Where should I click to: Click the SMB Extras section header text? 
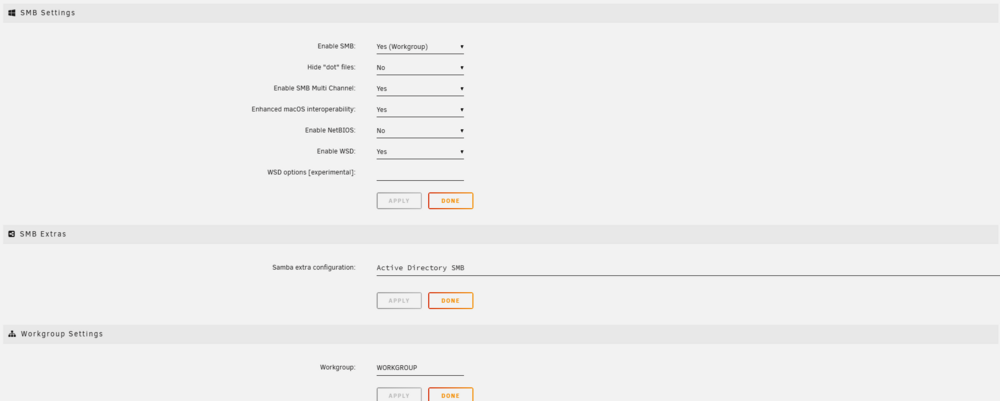click(x=43, y=234)
